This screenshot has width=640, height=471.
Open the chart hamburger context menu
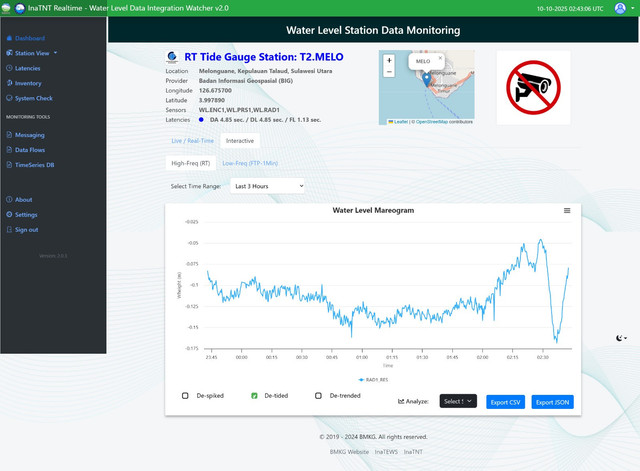(567, 211)
